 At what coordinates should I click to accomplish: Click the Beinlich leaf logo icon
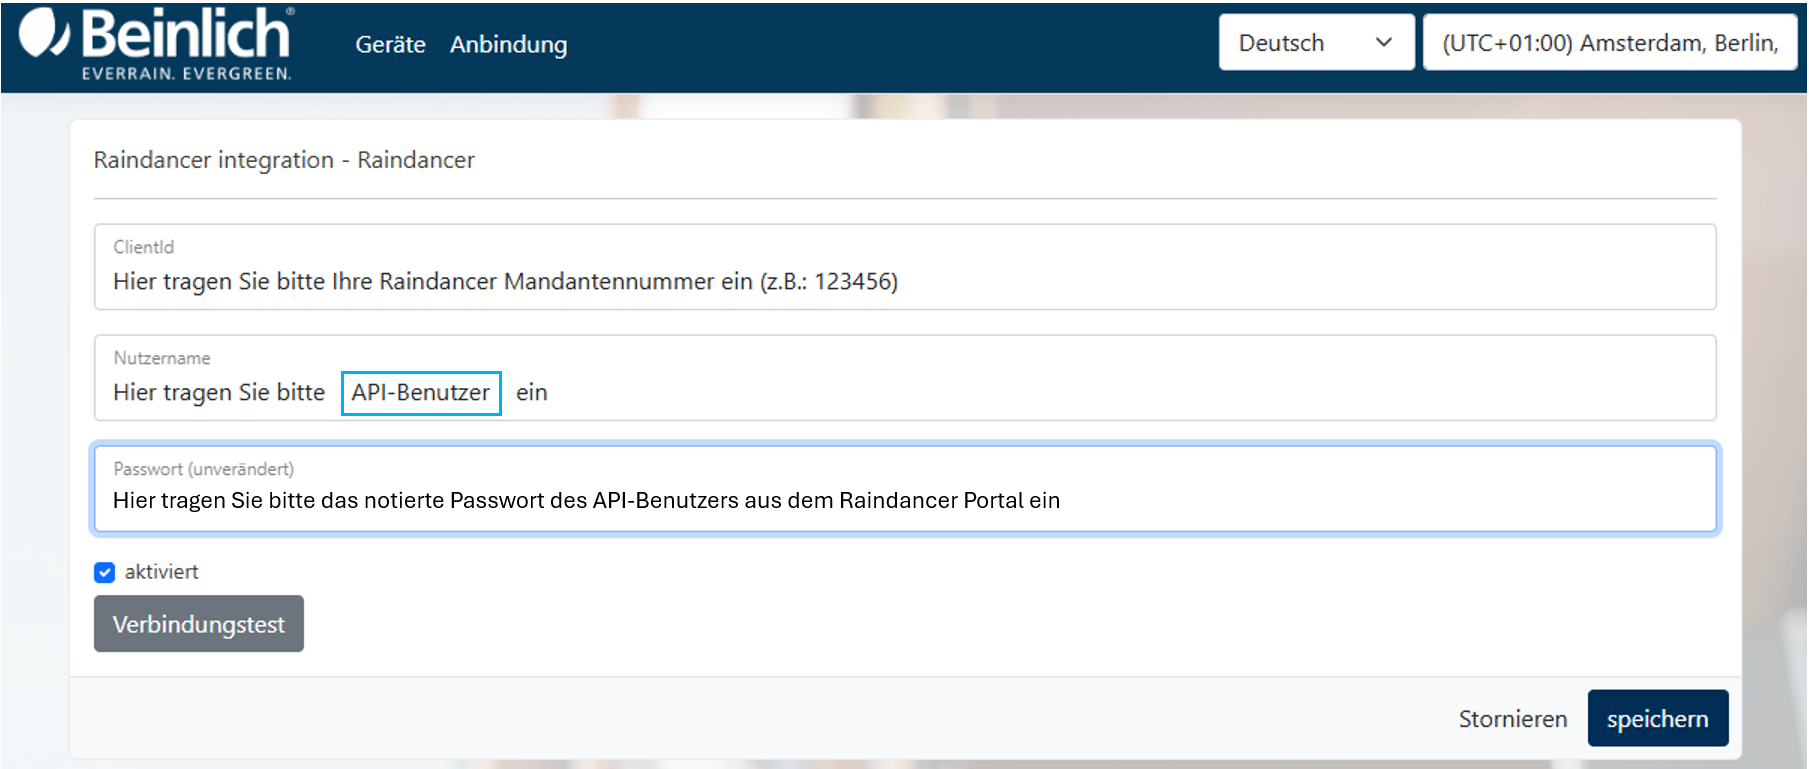44,34
